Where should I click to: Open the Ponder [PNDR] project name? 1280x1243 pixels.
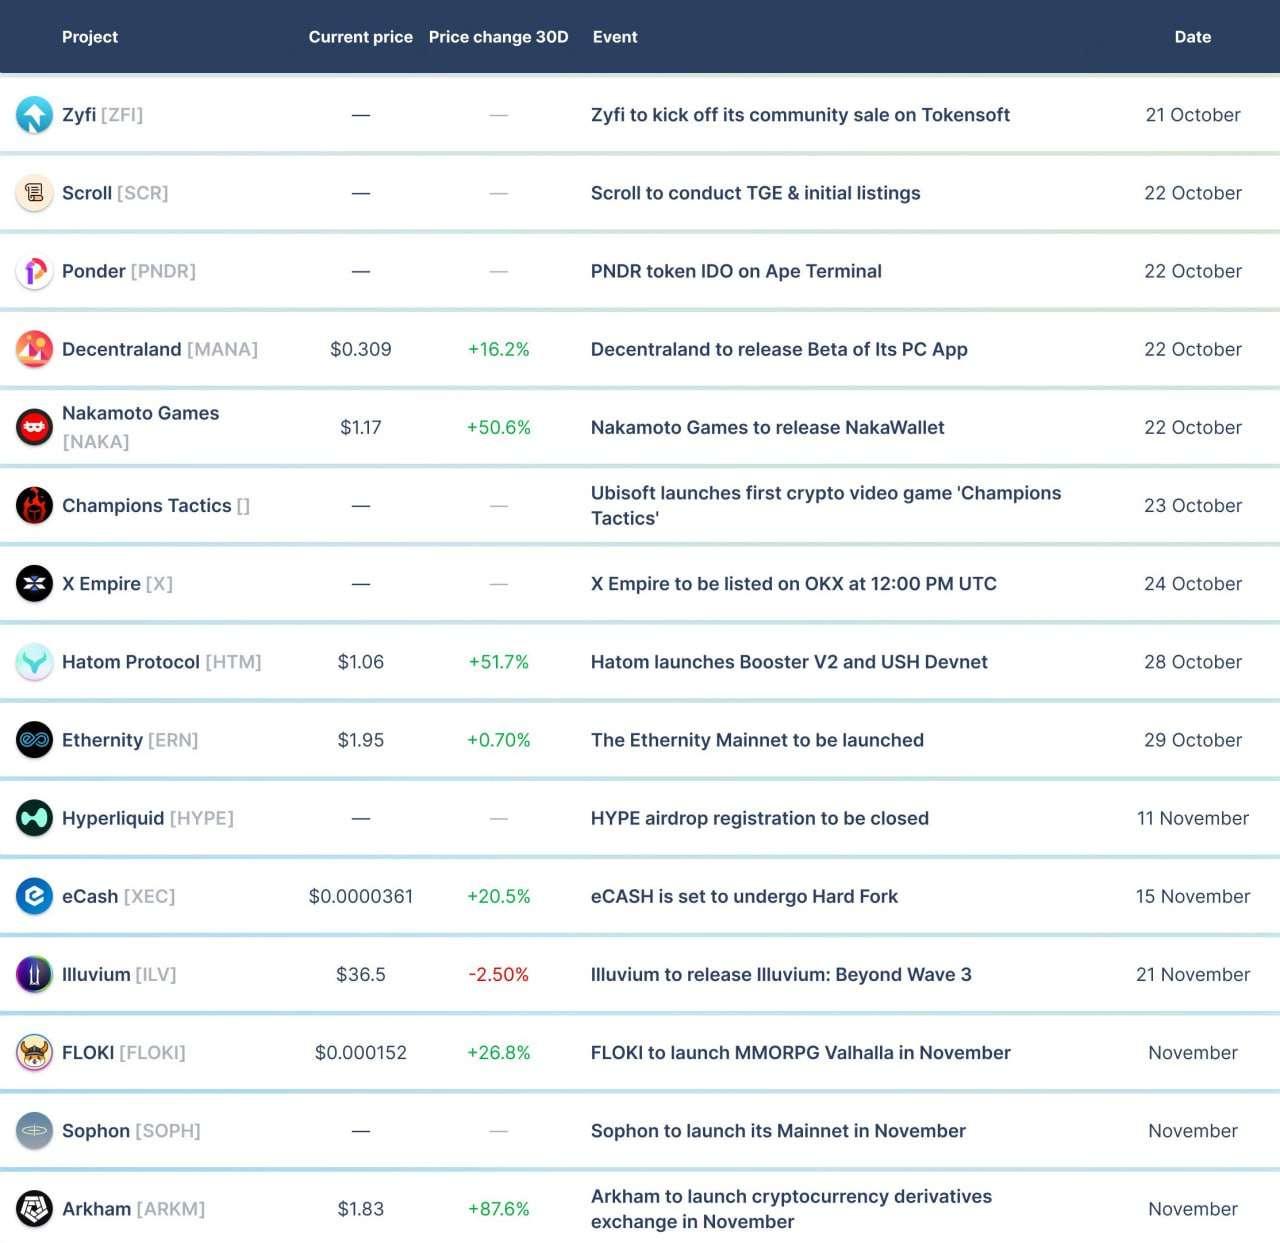coord(129,271)
